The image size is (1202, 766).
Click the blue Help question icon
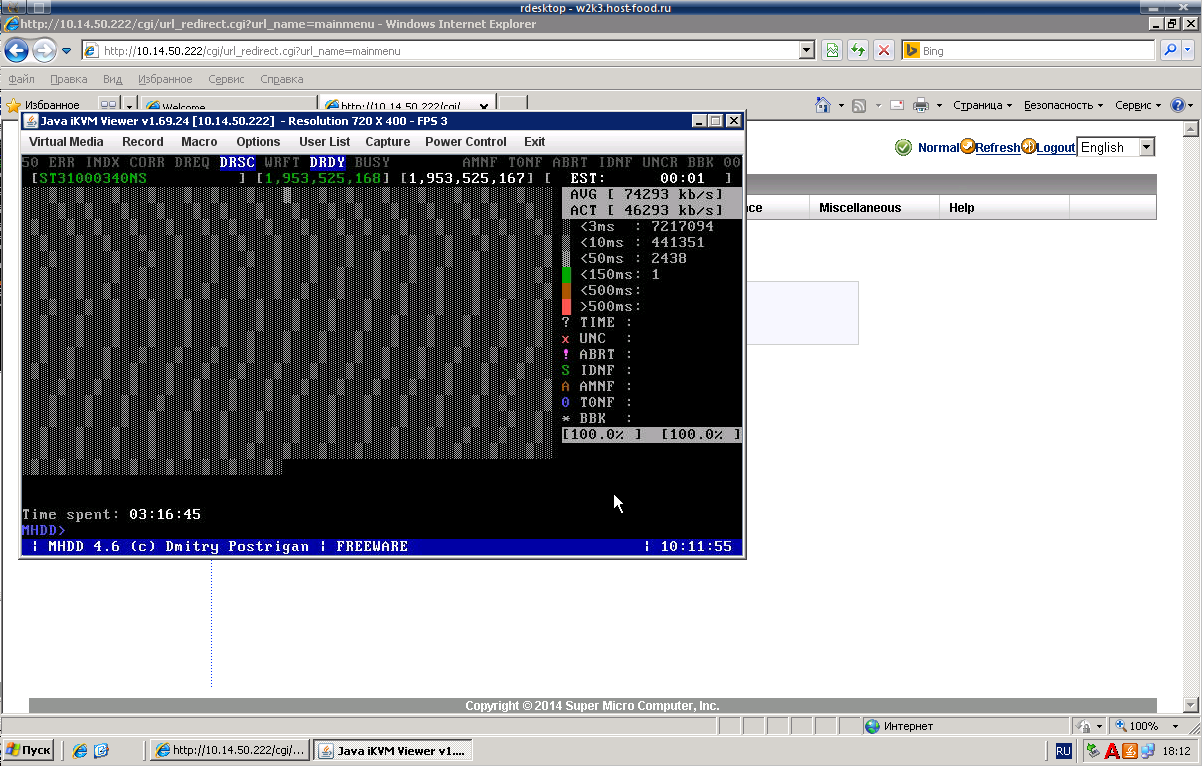(1177, 105)
